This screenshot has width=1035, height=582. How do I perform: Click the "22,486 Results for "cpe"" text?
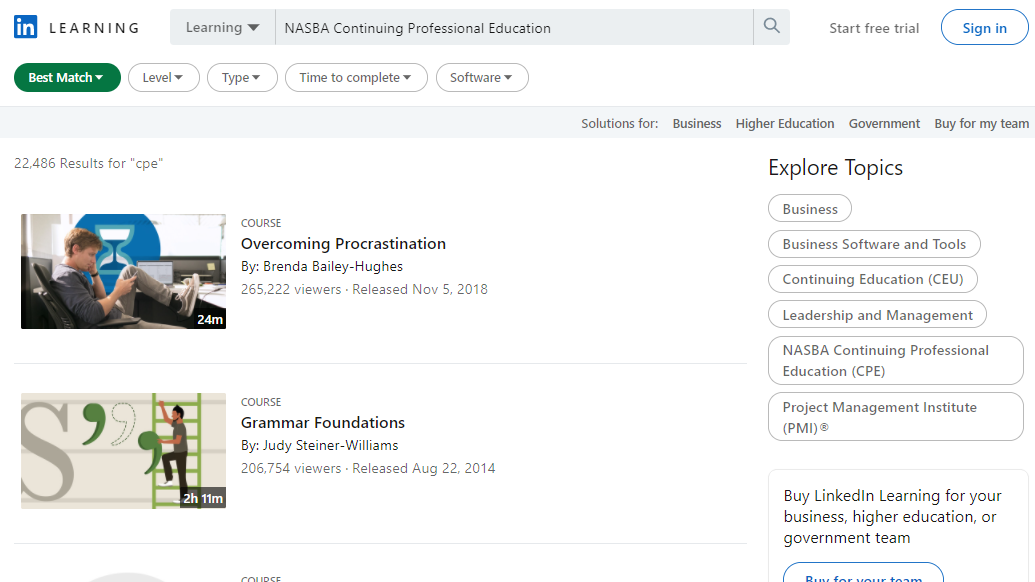click(x=88, y=163)
